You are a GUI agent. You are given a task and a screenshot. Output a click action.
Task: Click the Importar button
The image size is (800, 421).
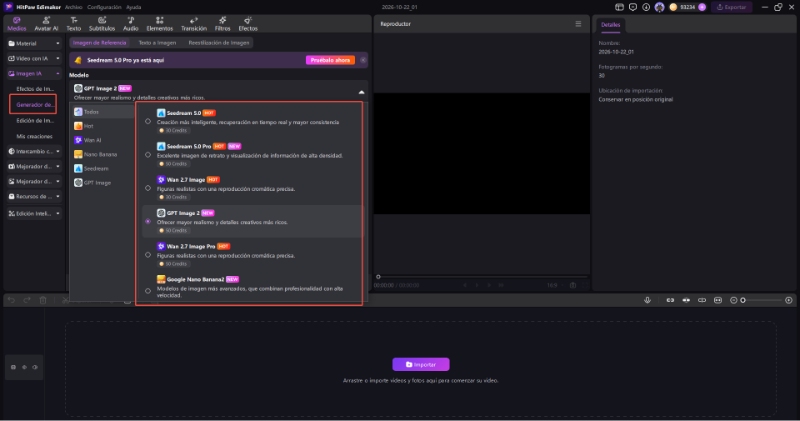421,364
